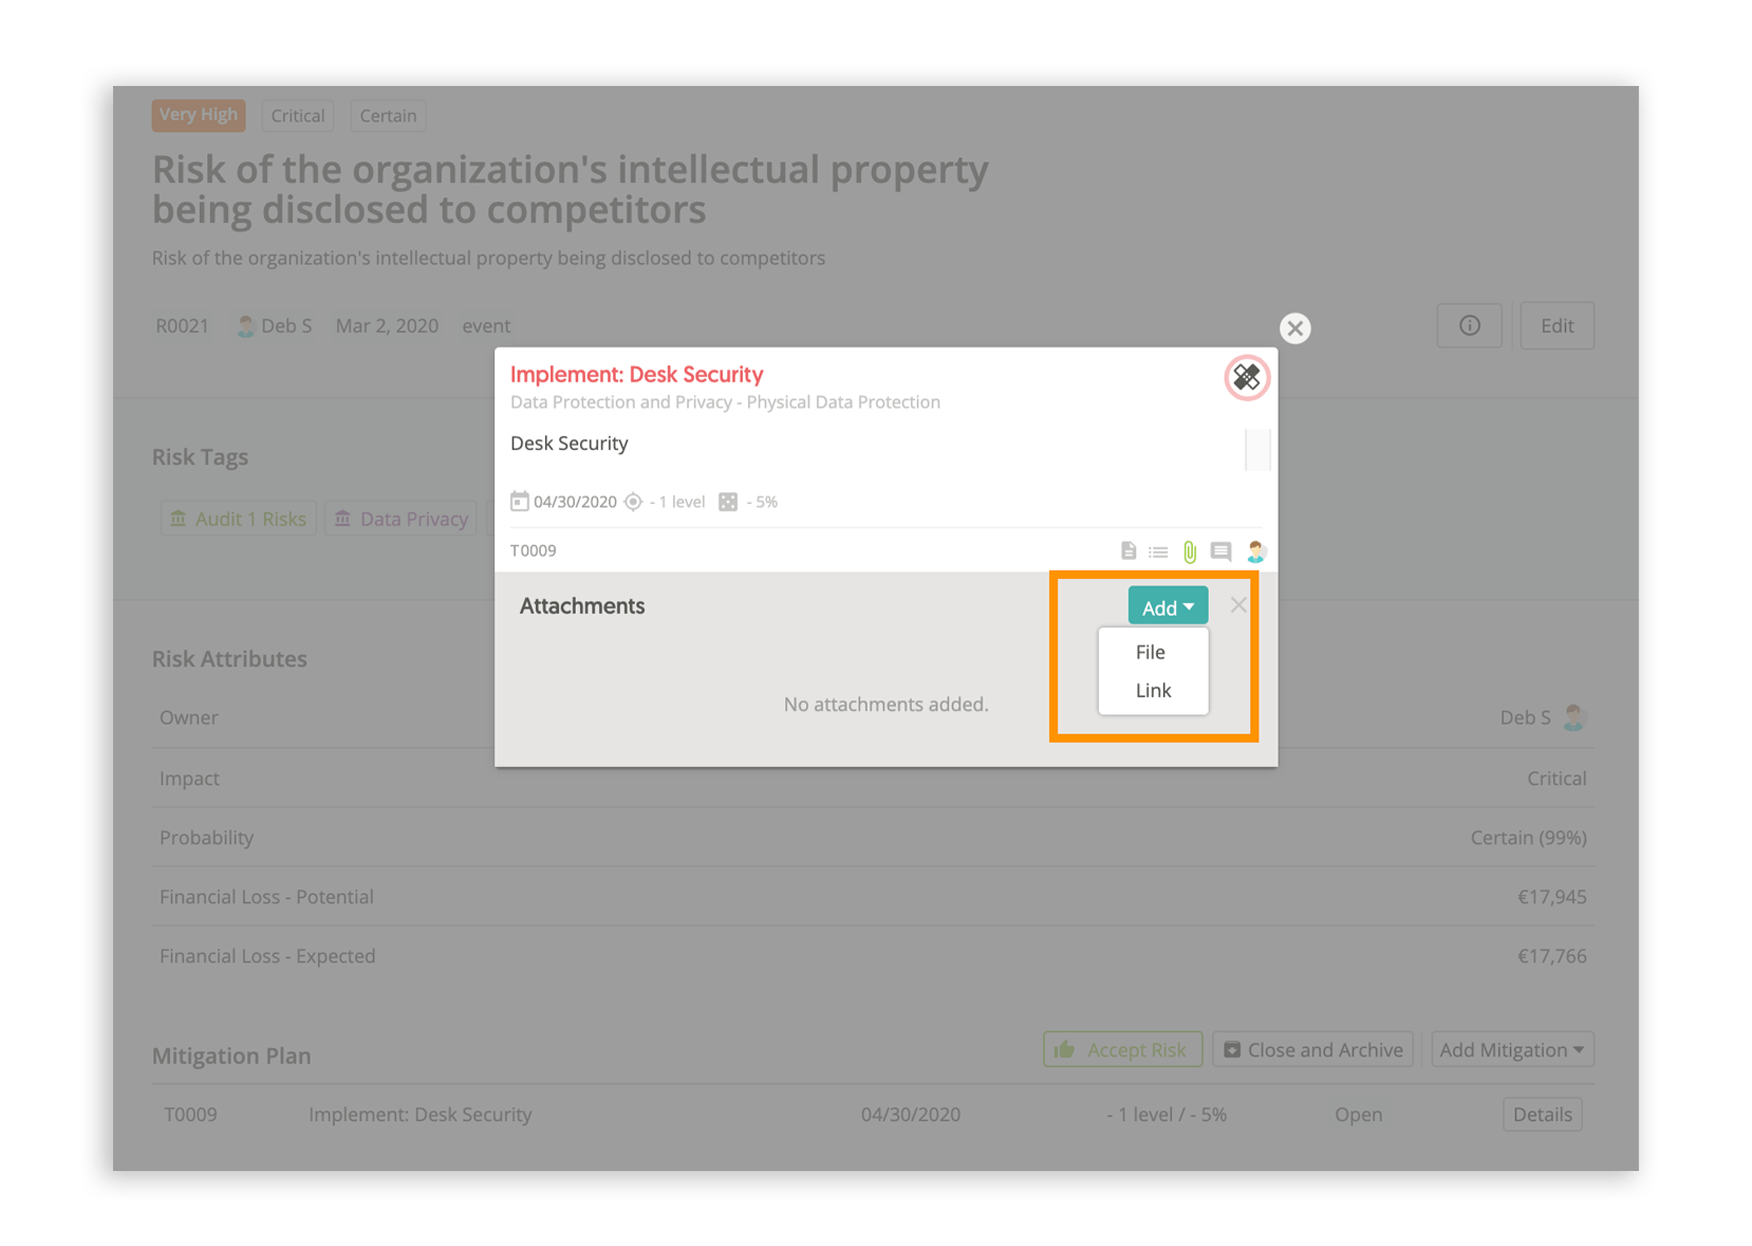Viewport: 1752px width, 1246px height.
Task: Click 'T0009' in the Mitigation Plan row
Action: click(190, 1114)
